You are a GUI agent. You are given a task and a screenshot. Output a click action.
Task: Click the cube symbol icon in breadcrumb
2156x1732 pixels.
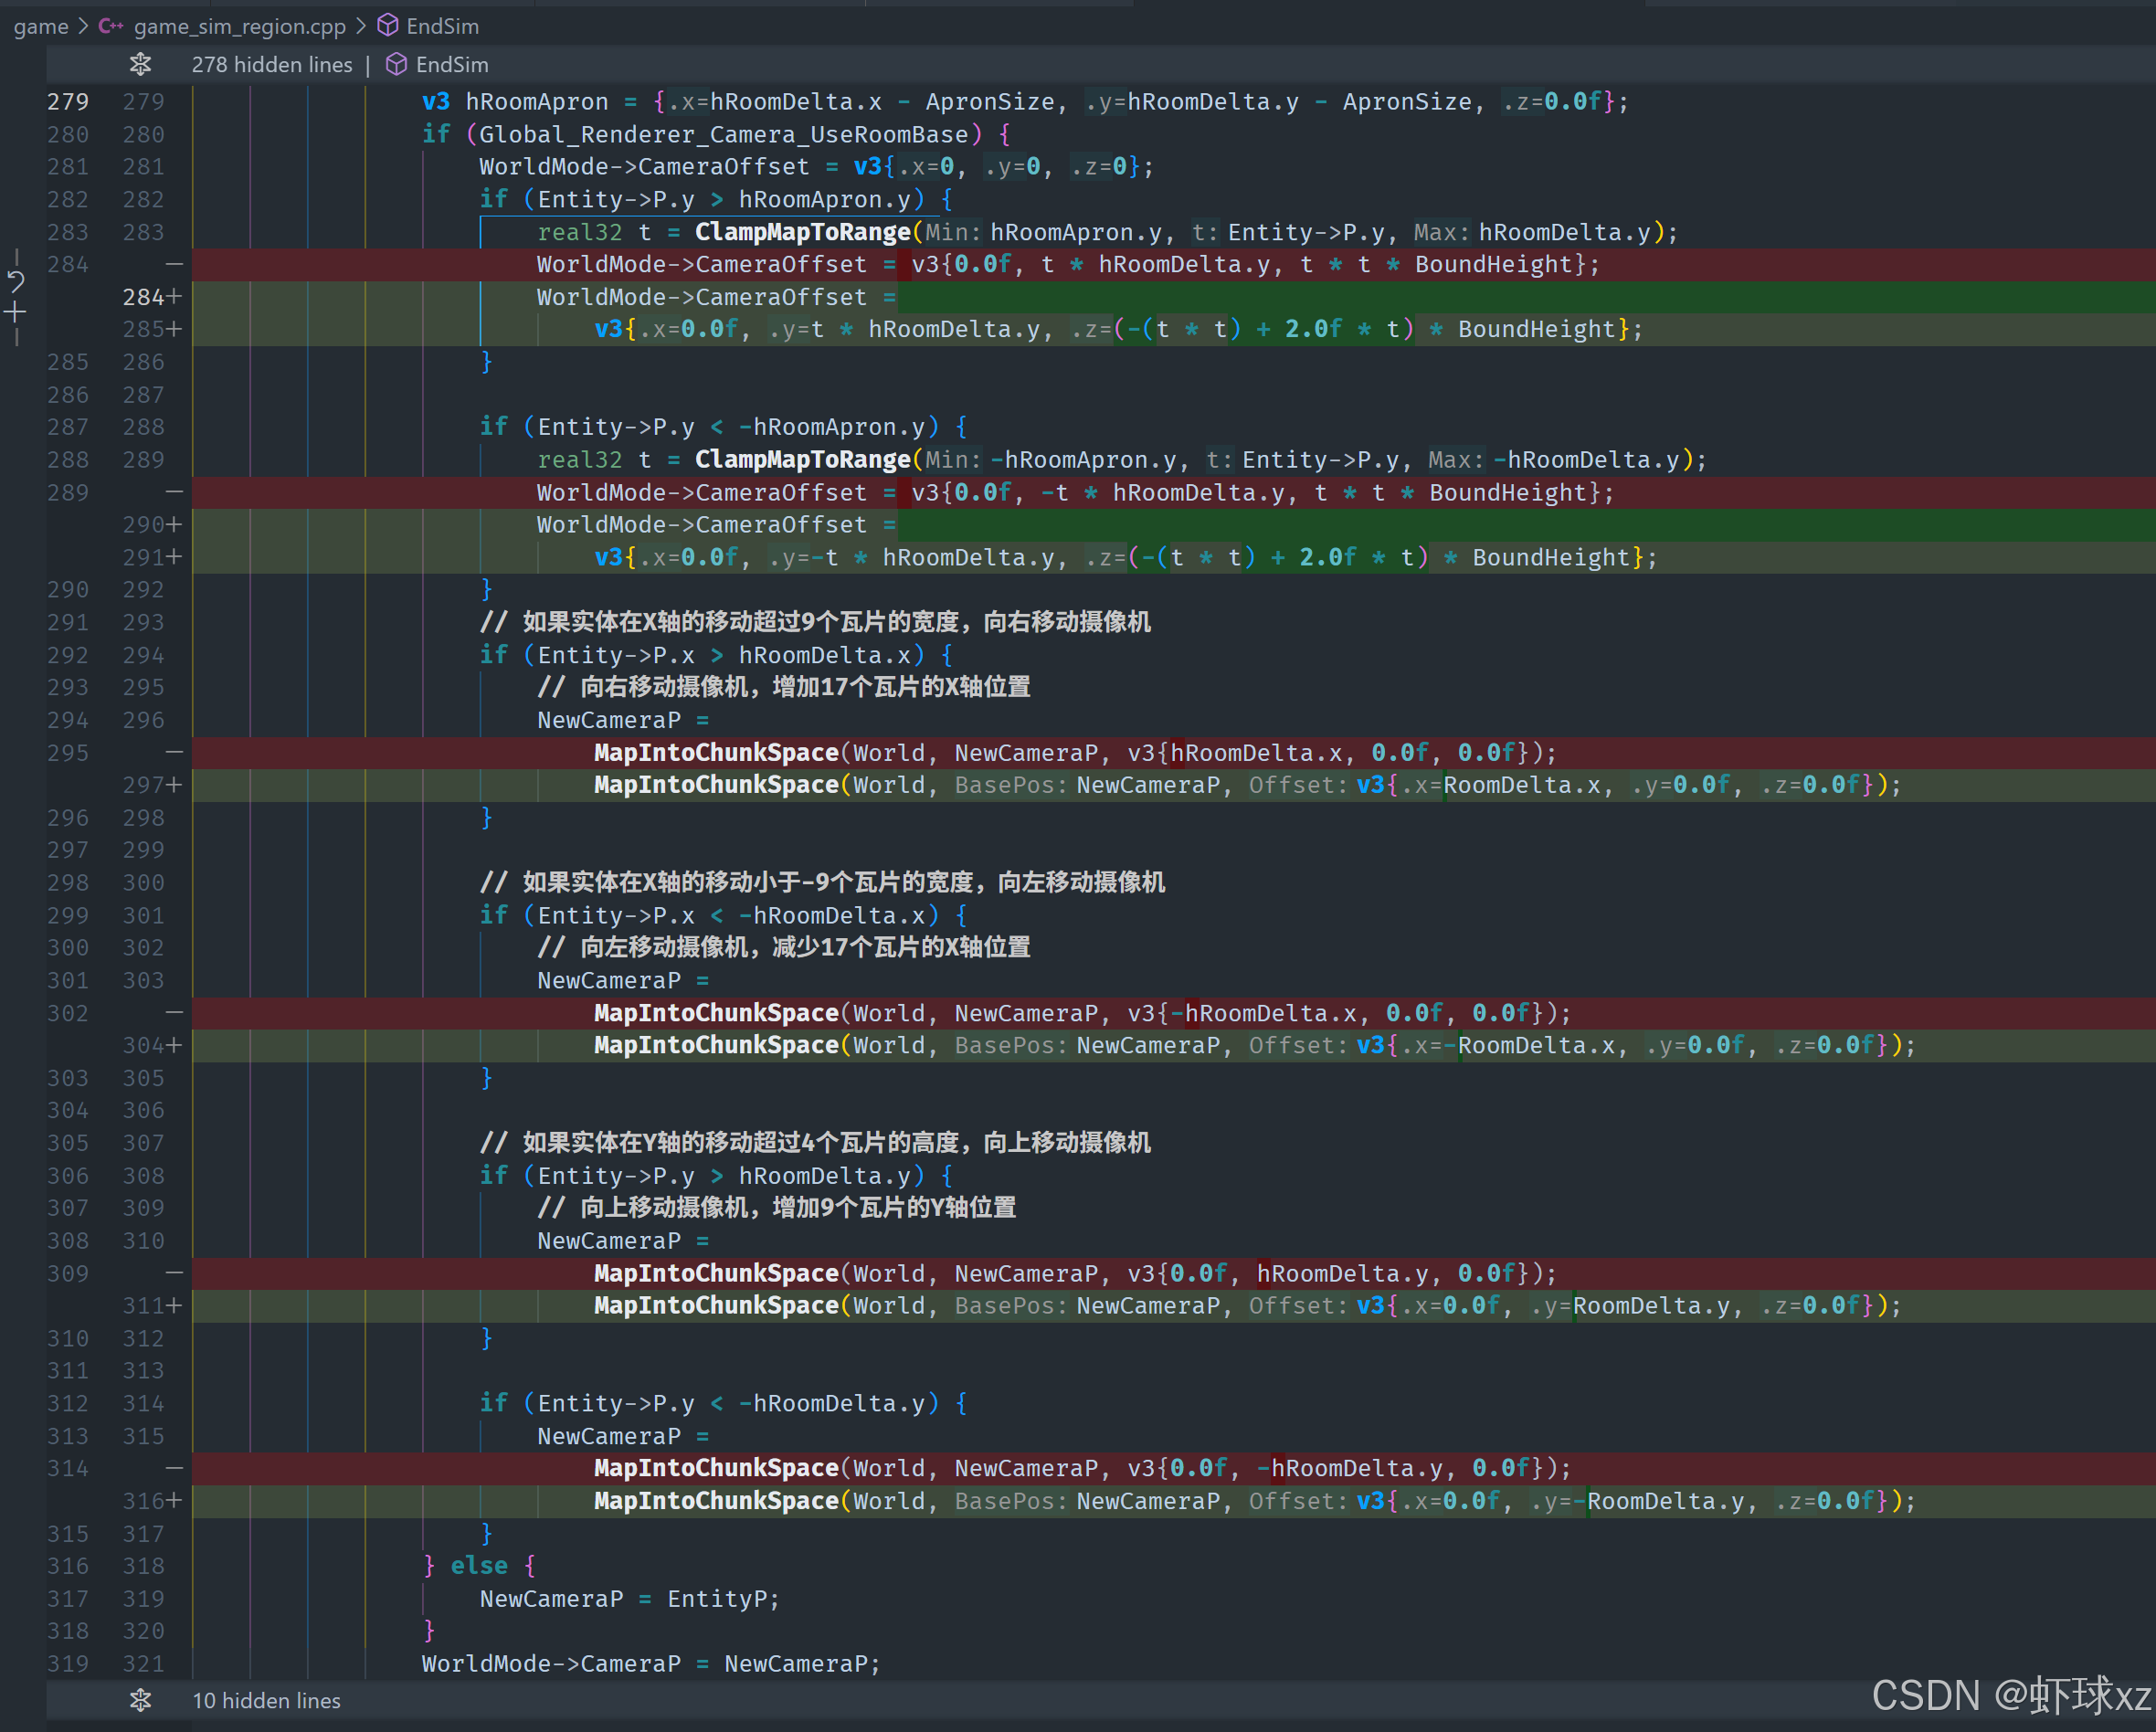tap(388, 26)
